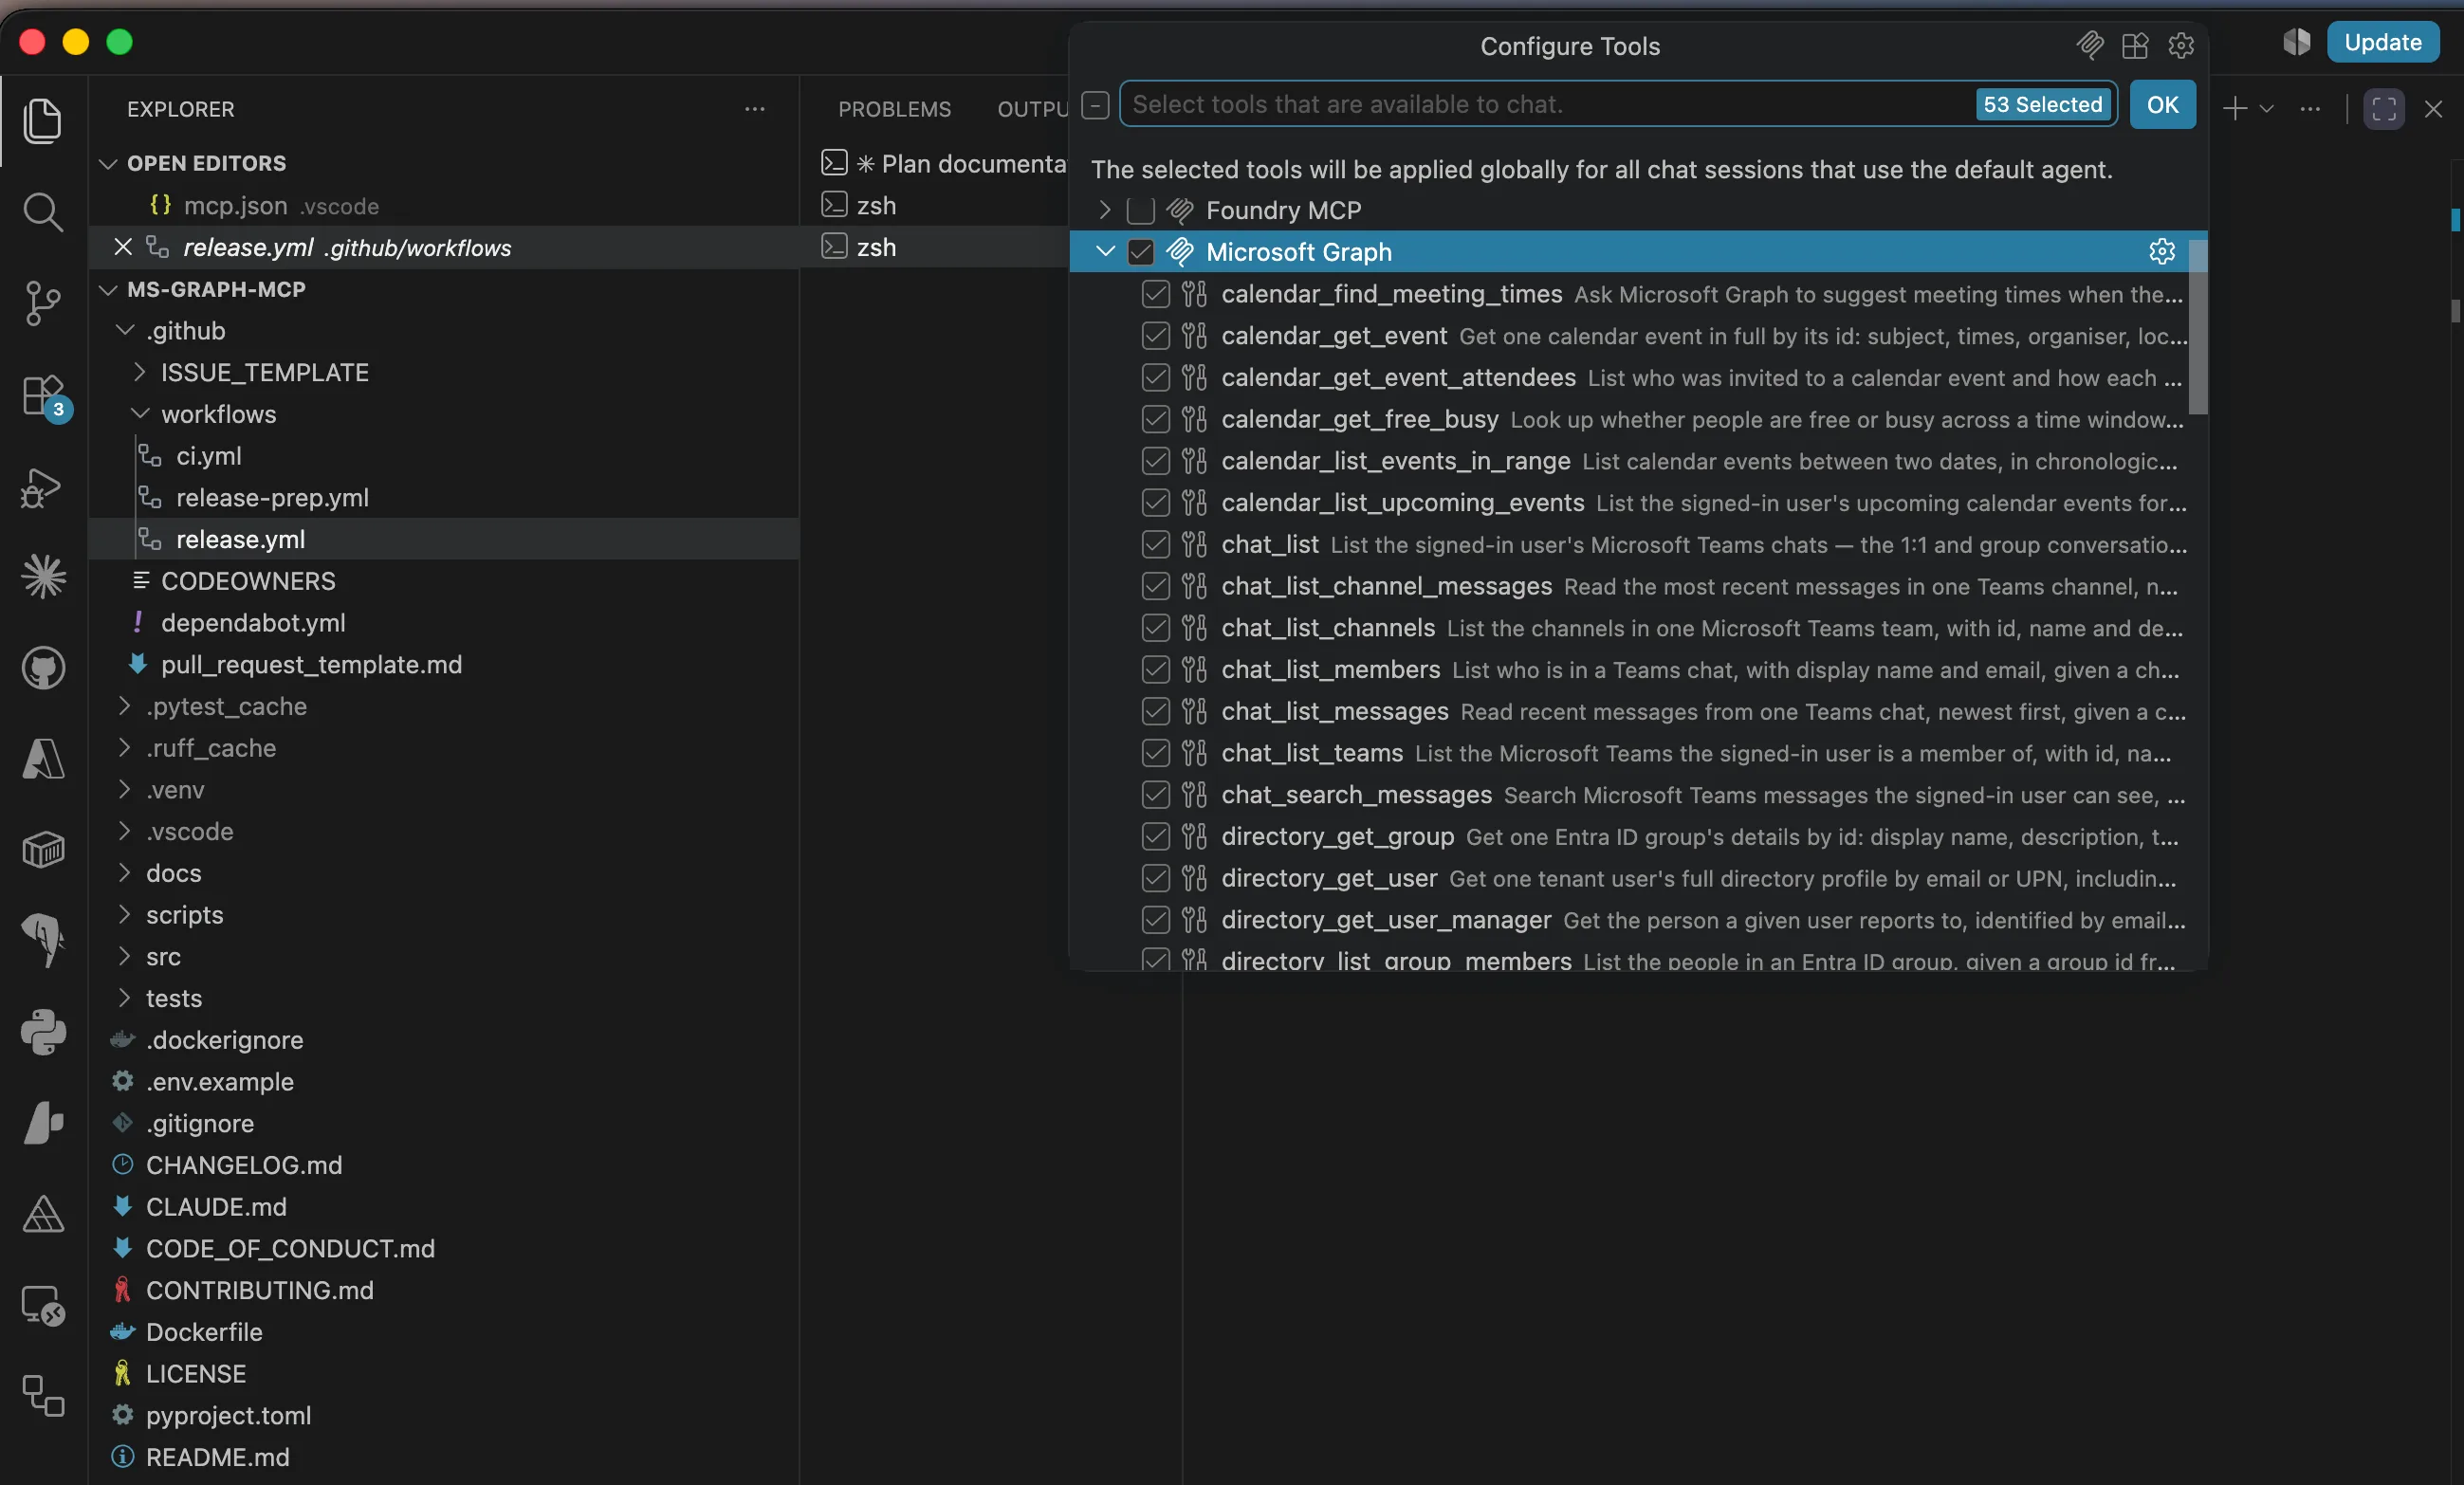
Task: Collapse the .github folder
Action: [125, 331]
